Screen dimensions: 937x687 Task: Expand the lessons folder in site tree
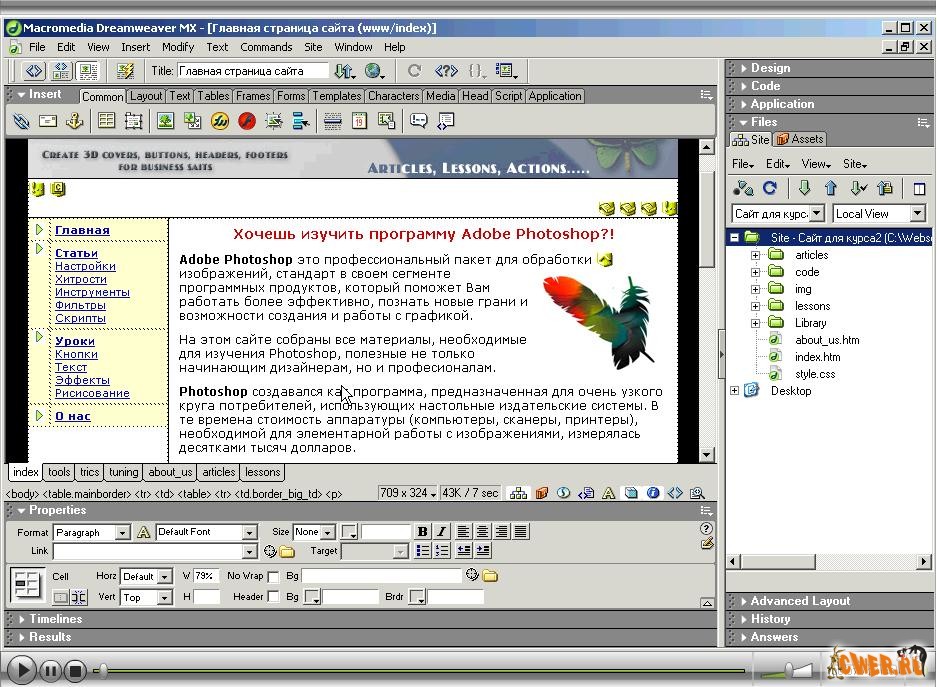[757, 306]
